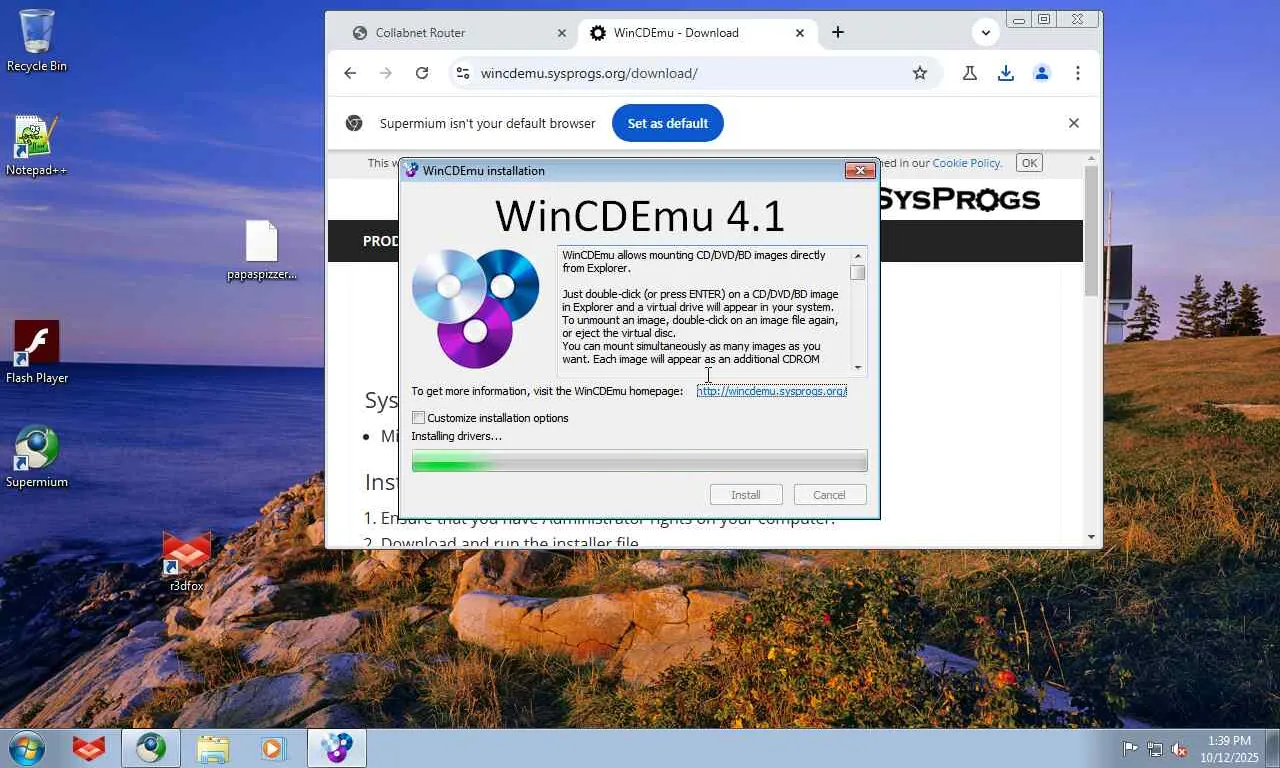
Task: Click the web page scroll-down arrow
Action: point(1092,537)
